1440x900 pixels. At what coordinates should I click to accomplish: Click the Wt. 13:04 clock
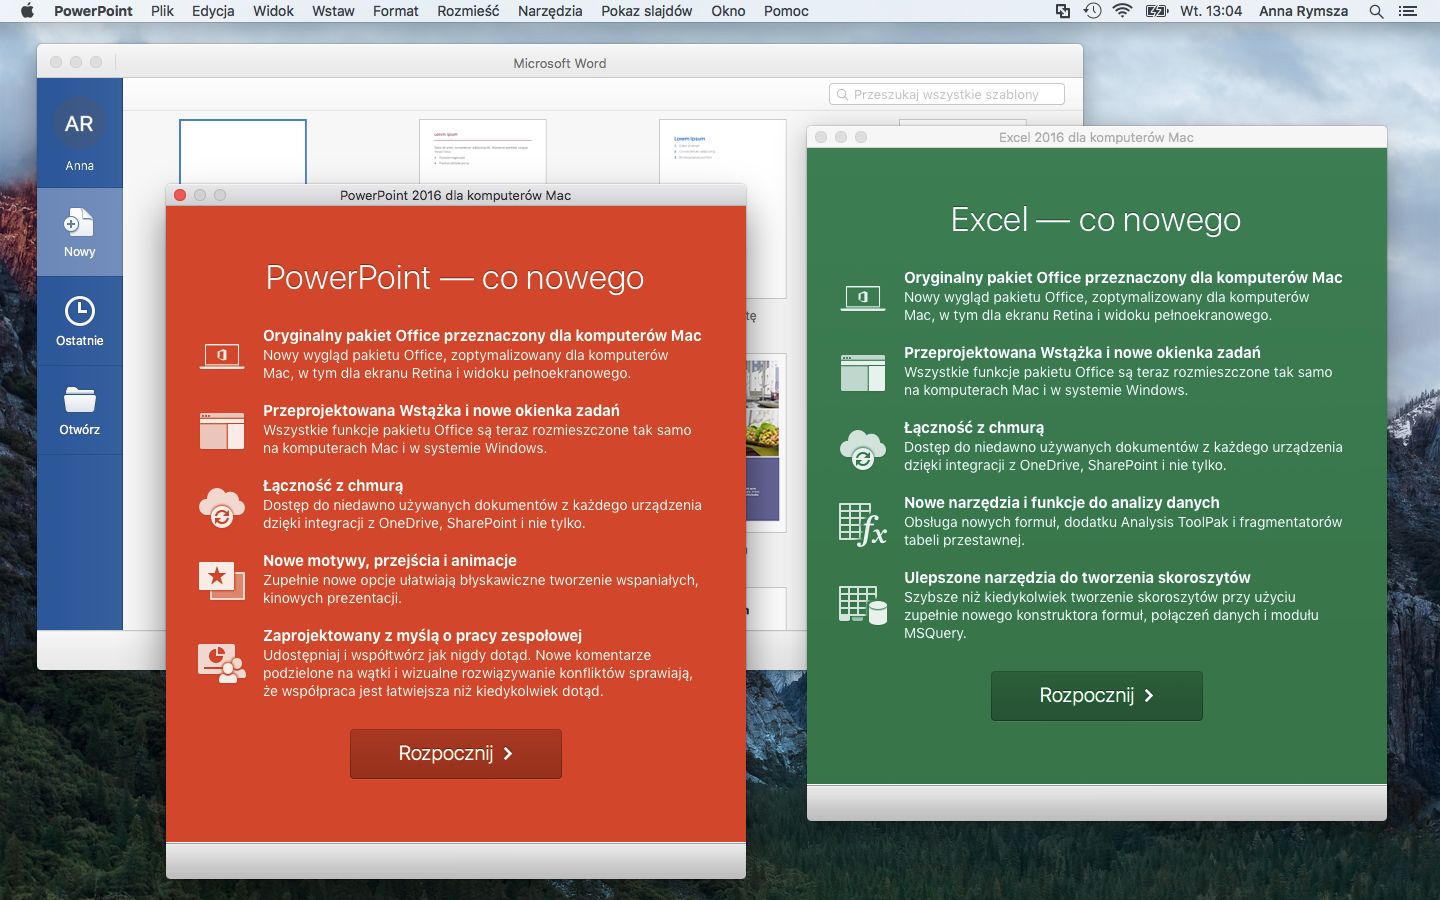pyautogui.click(x=1211, y=11)
